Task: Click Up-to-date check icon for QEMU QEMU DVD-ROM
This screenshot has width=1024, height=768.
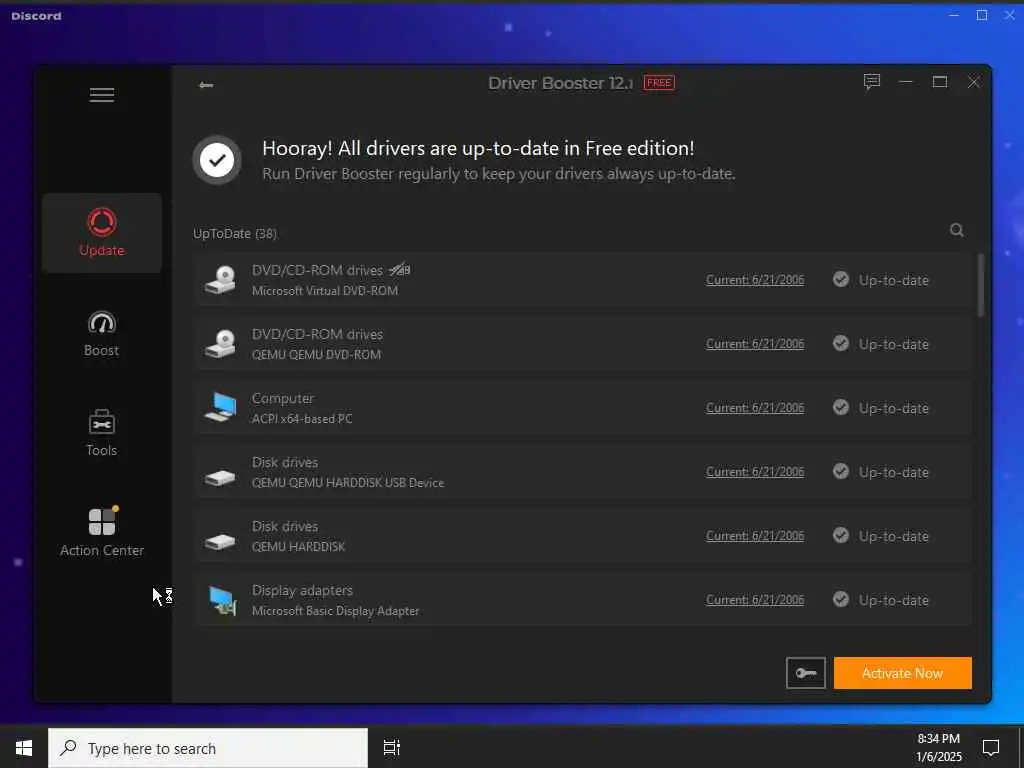Action: pos(841,344)
